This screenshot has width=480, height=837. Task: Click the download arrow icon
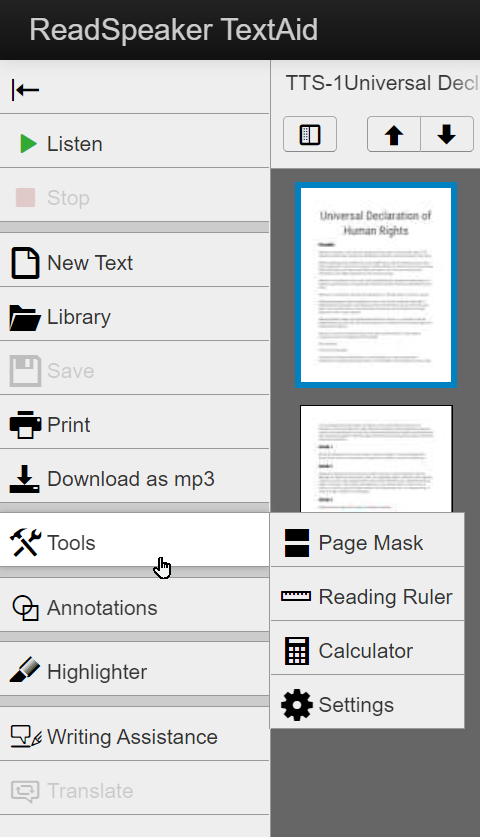(25, 478)
